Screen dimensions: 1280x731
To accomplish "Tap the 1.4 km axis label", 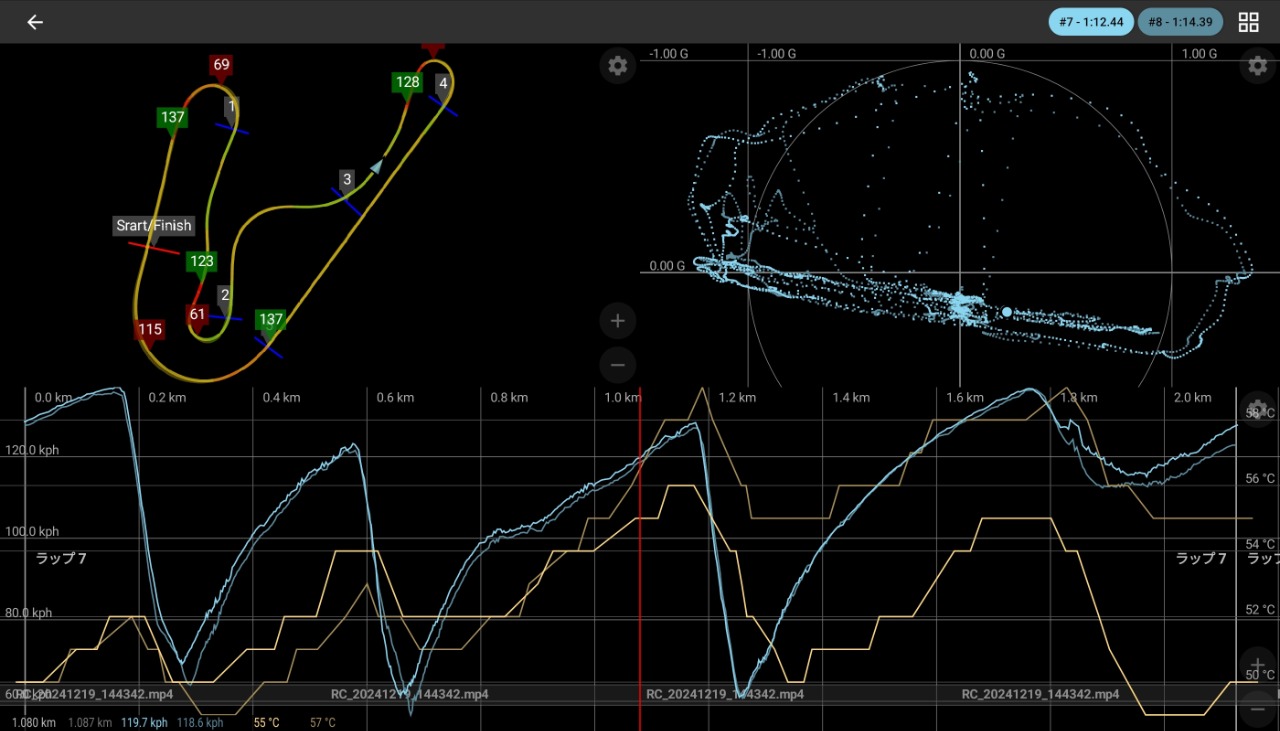I will pyautogui.click(x=851, y=398).
